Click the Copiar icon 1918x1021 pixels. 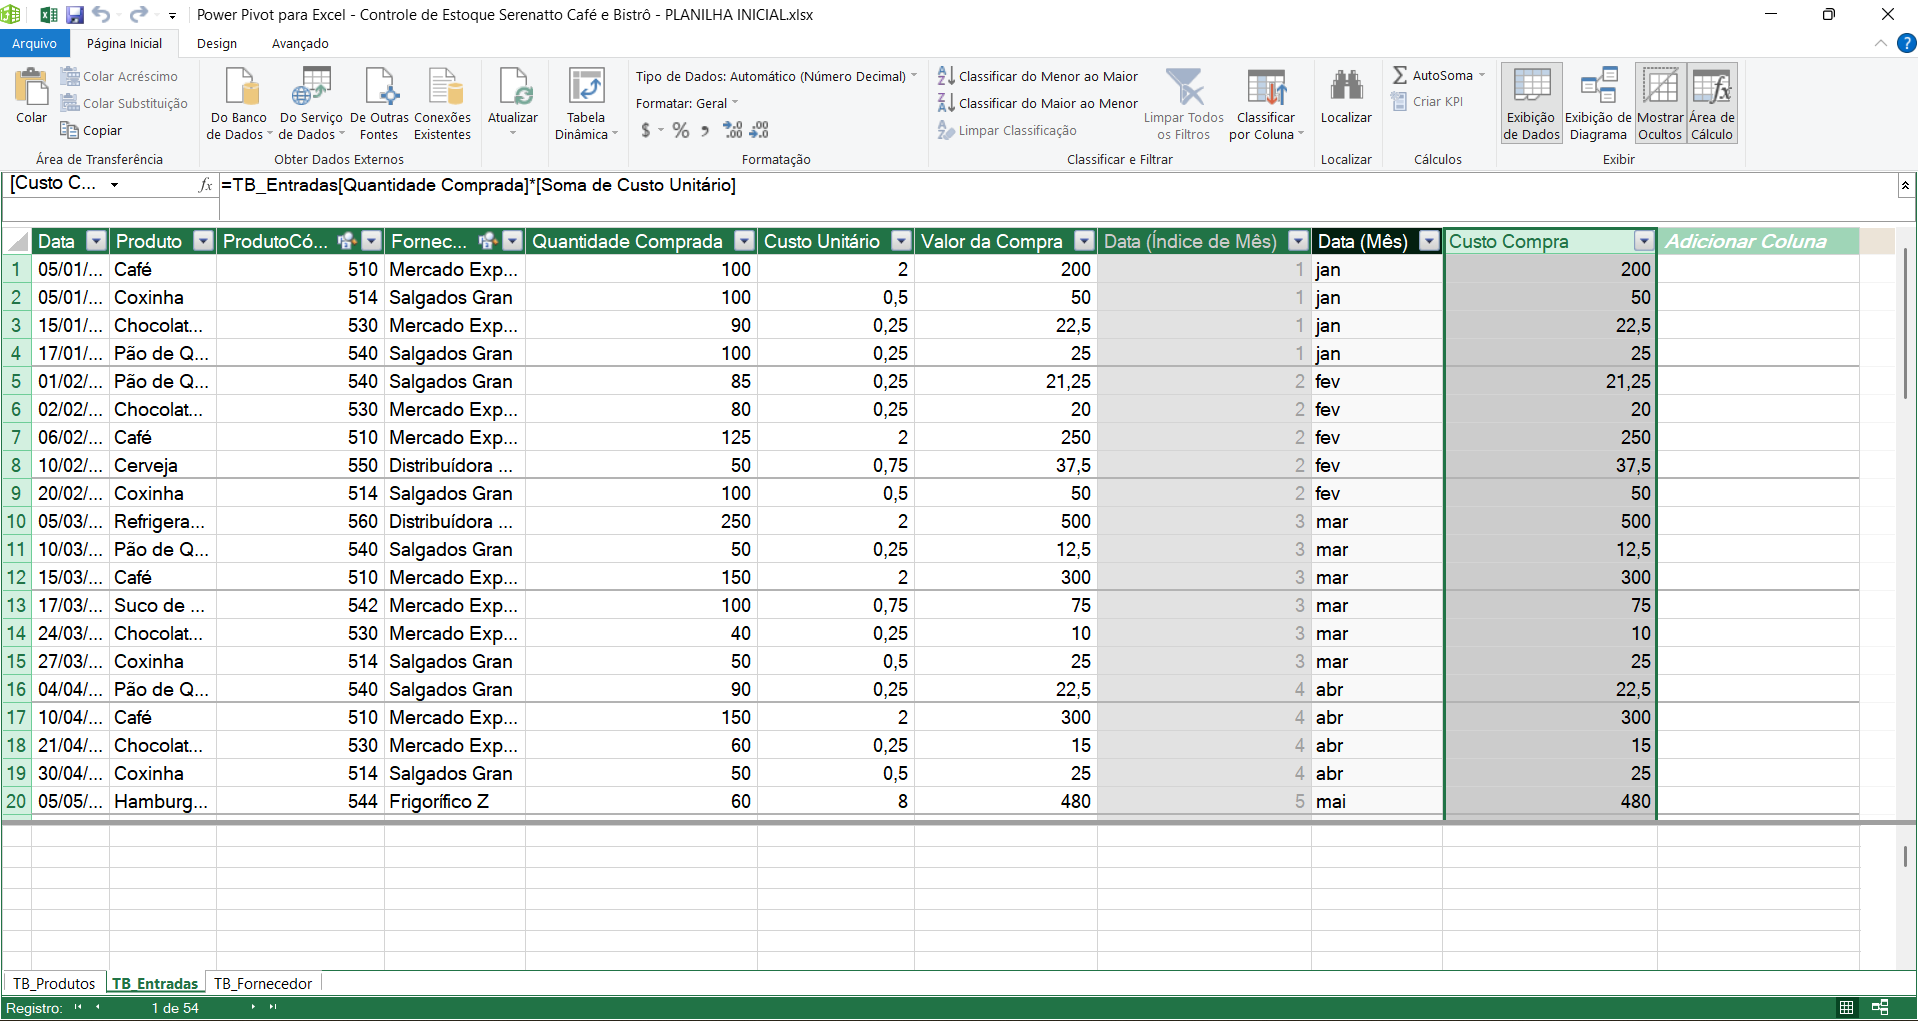[x=70, y=130]
